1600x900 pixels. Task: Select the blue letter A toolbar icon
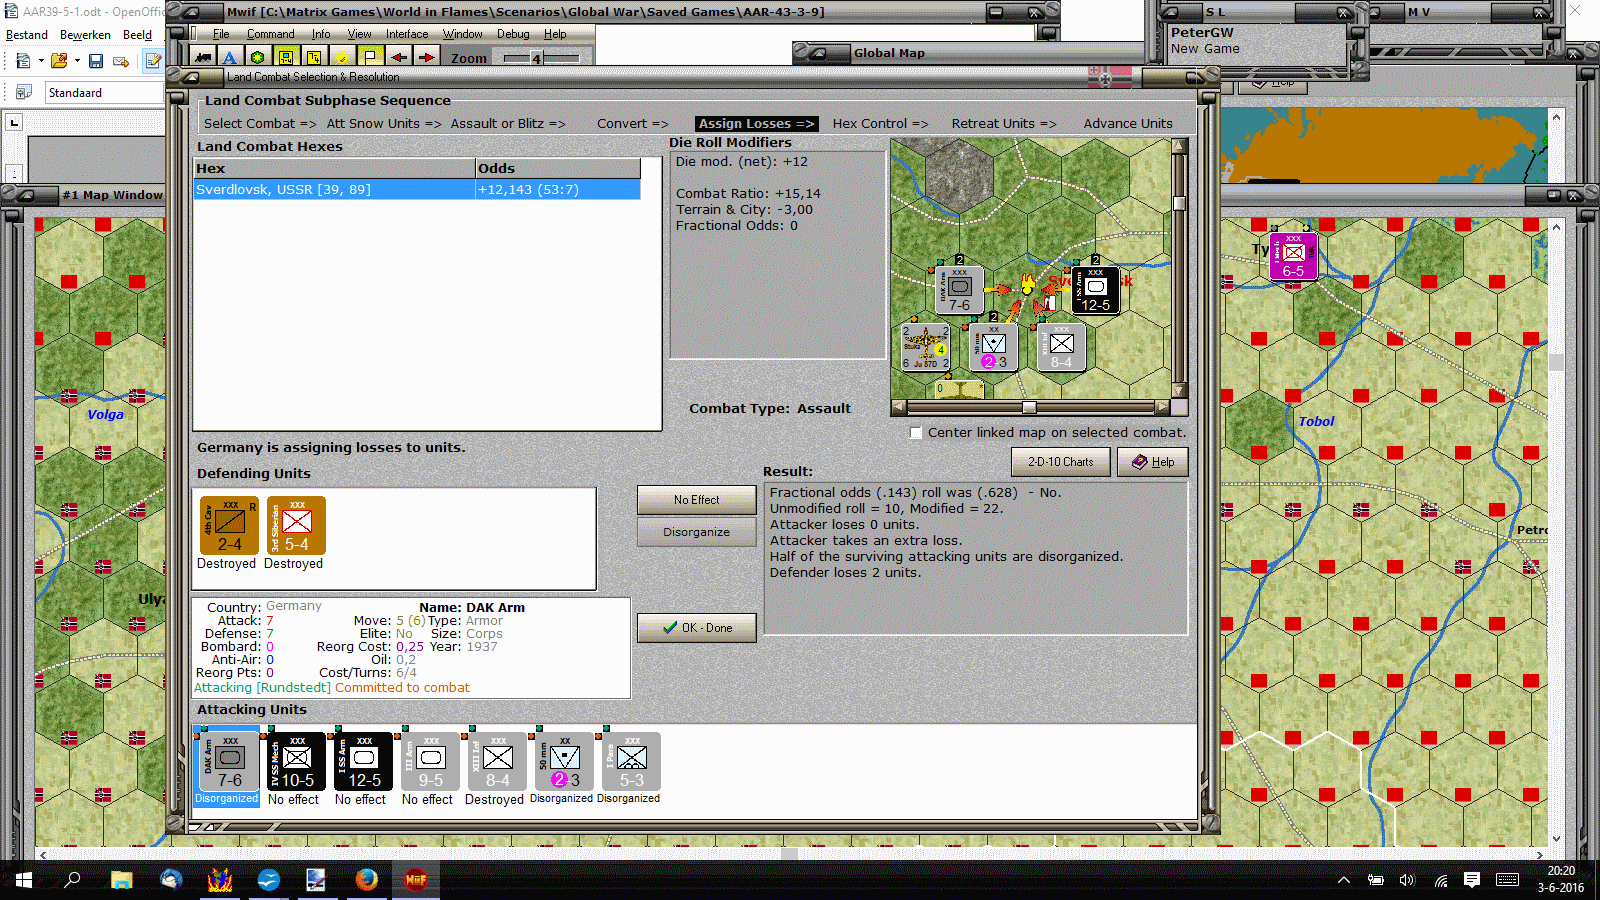[230, 58]
